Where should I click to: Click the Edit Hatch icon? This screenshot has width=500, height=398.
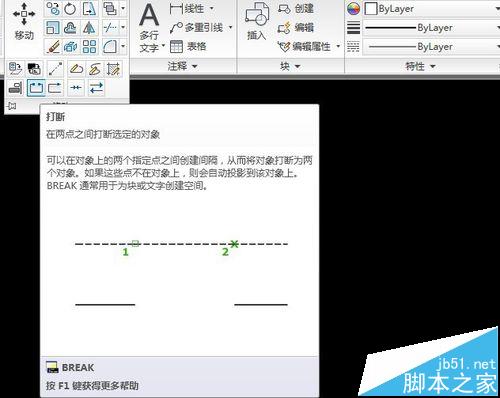pyautogui.click(x=113, y=69)
